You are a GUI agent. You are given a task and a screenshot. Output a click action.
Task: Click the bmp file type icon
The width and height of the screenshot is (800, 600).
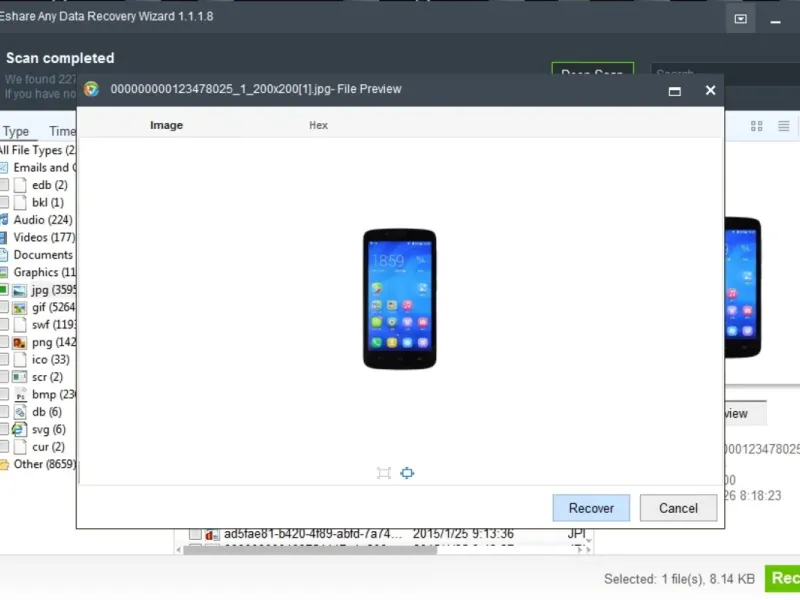[20, 394]
